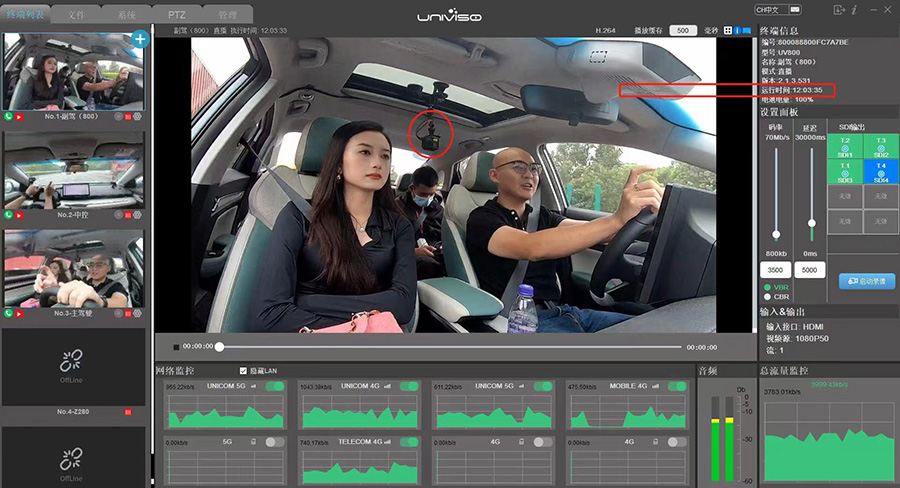Open the input method icon beside CH中文
The width and height of the screenshot is (900, 488).
[x=794, y=10]
